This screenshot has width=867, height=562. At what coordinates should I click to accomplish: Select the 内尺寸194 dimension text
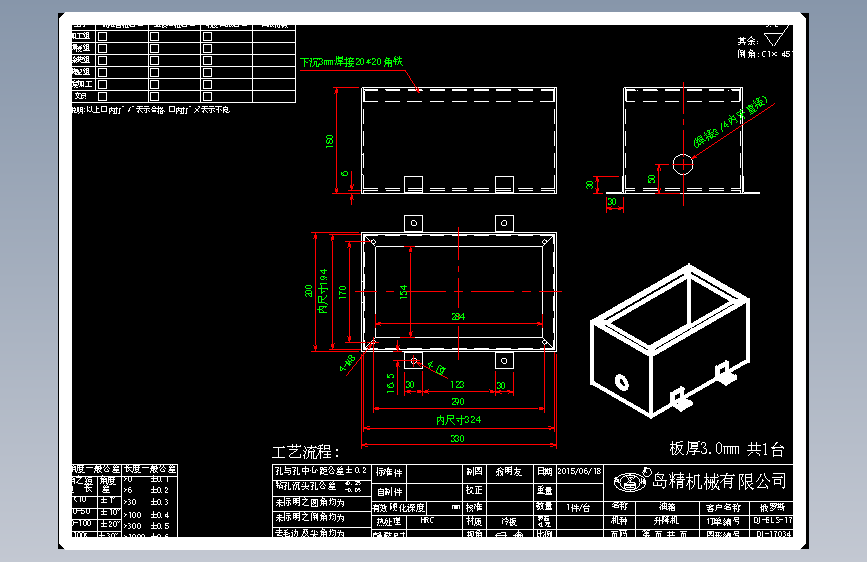click(323, 291)
